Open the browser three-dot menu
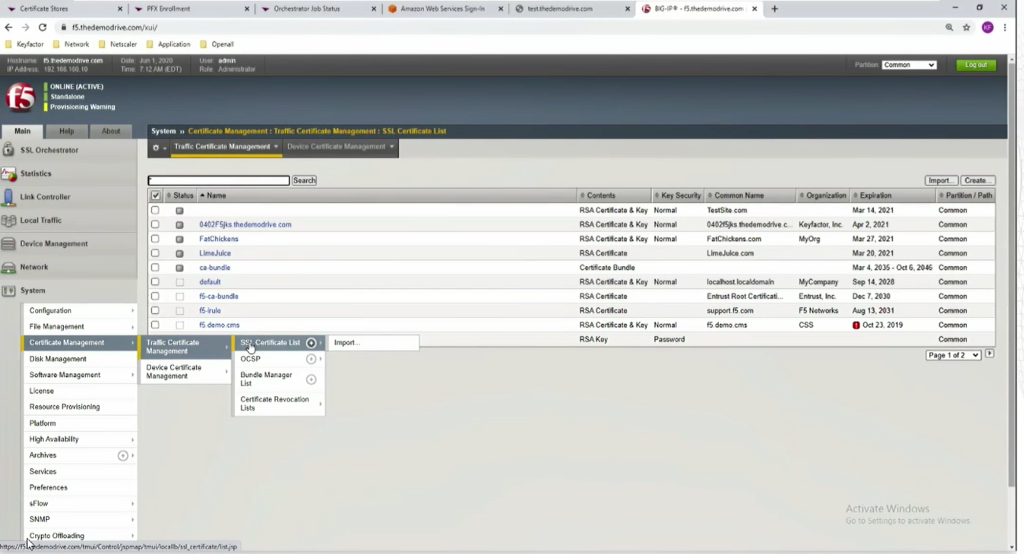 [1005, 27]
